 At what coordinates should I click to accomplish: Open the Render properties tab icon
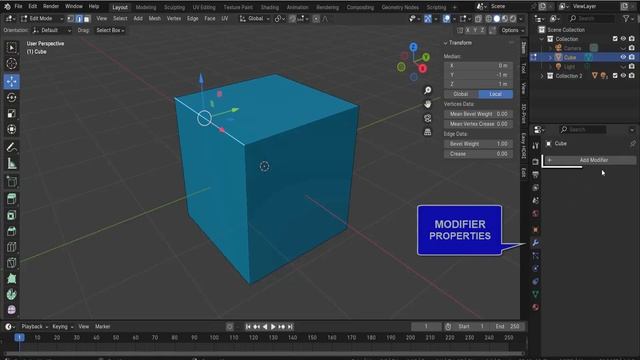click(x=536, y=162)
